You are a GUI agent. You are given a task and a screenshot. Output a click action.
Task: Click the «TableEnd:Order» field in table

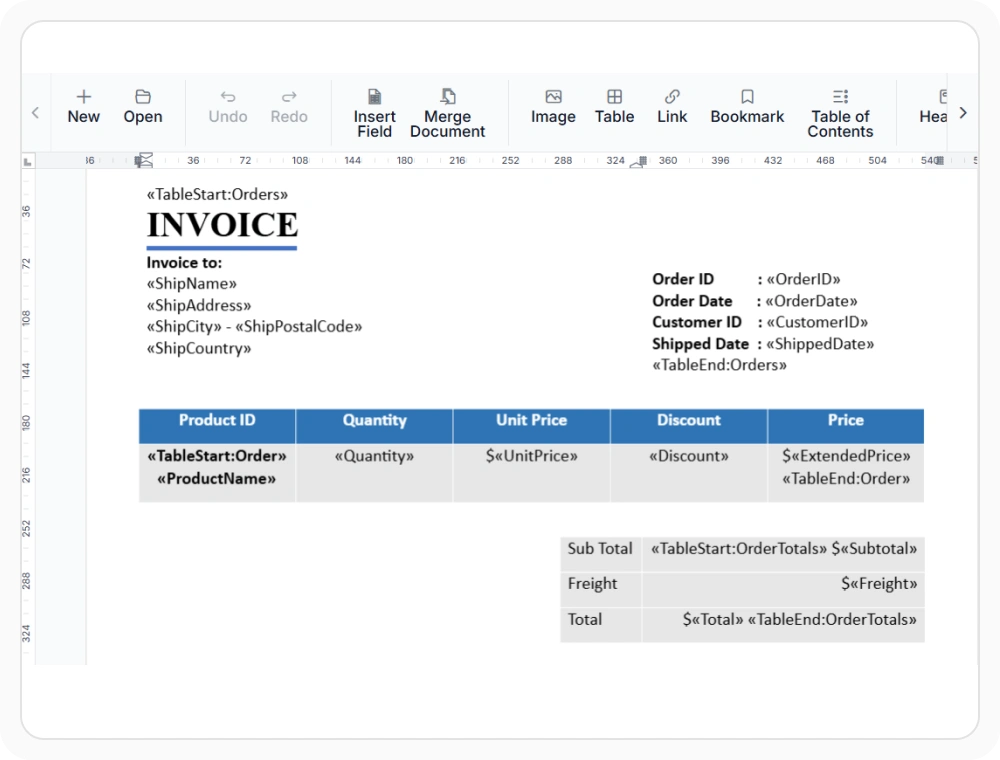point(846,479)
